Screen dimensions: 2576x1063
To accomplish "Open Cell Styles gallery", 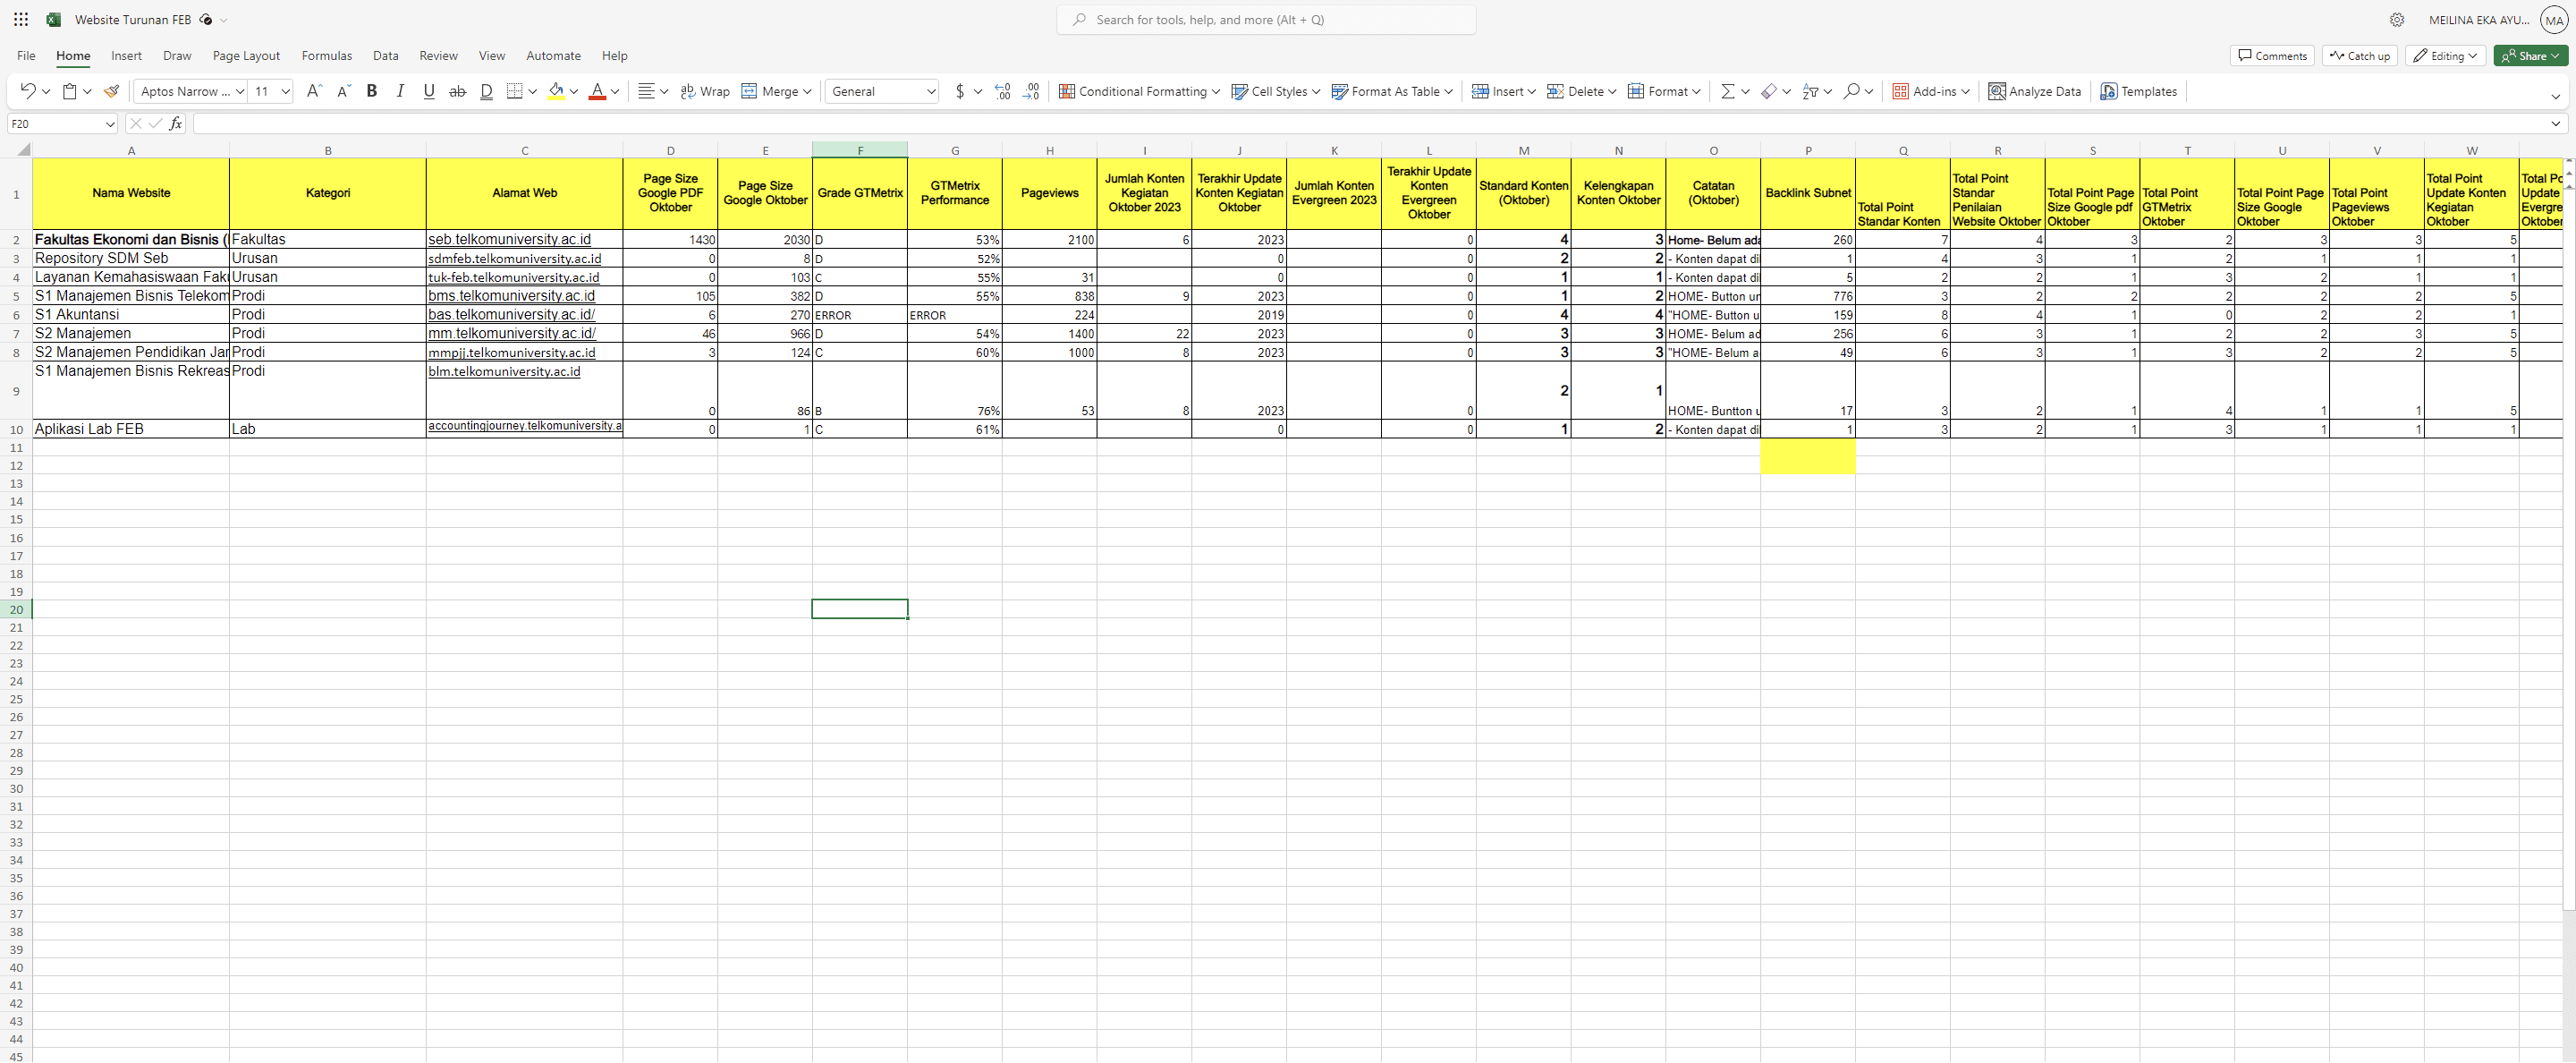I will click(x=1275, y=91).
